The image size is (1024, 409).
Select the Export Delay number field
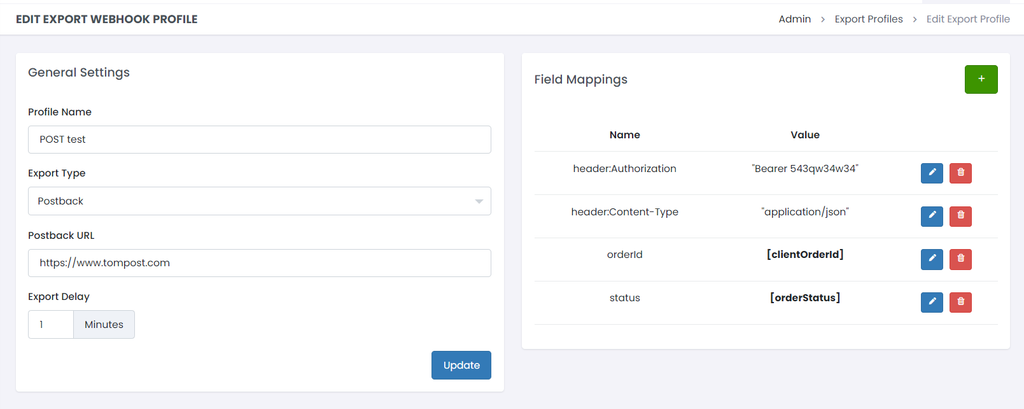pos(50,325)
